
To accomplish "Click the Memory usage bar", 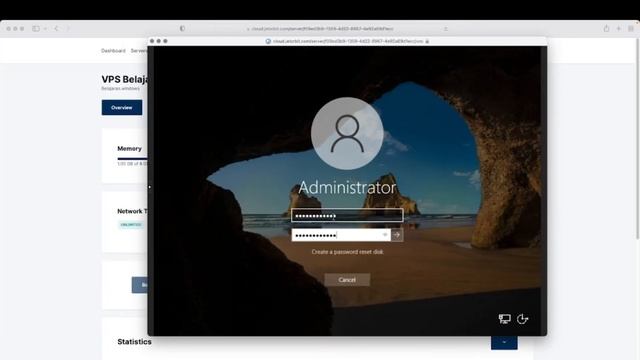I will click(132, 158).
